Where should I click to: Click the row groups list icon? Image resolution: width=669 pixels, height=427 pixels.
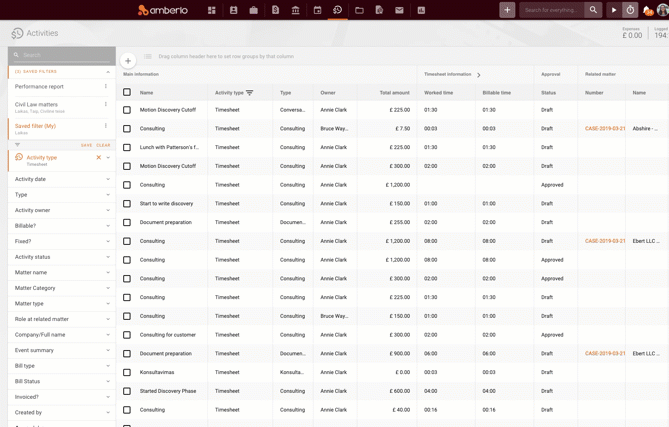148,56
